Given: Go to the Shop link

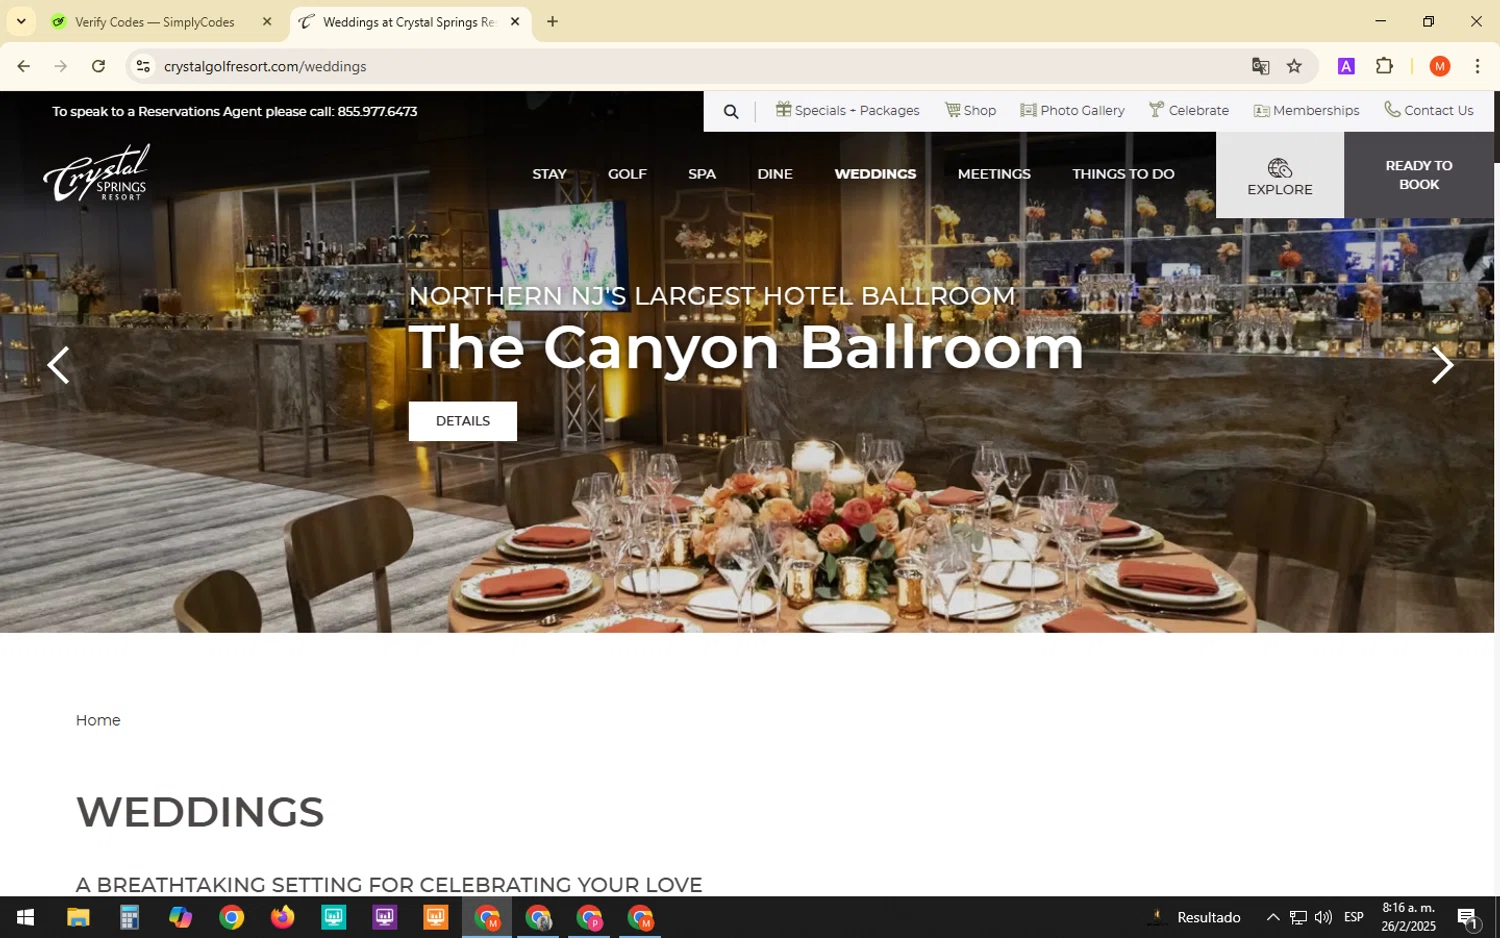Looking at the screenshot, I should (970, 110).
